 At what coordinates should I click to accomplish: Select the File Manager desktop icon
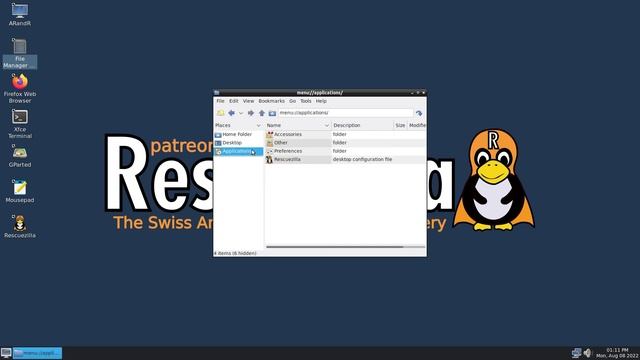coord(20,53)
